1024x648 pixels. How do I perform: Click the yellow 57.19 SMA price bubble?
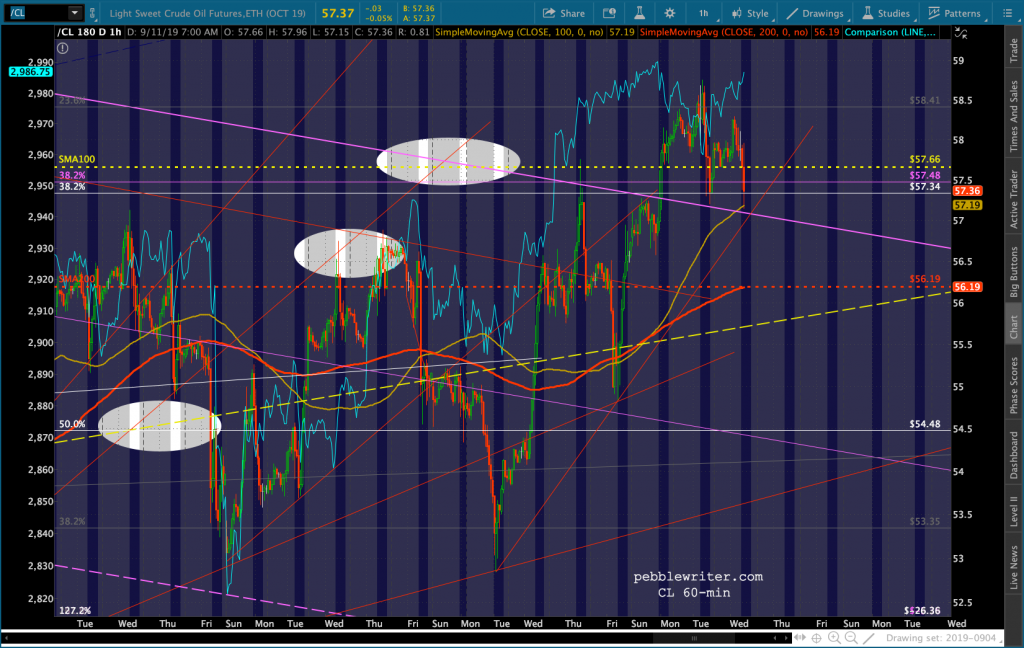[967, 205]
